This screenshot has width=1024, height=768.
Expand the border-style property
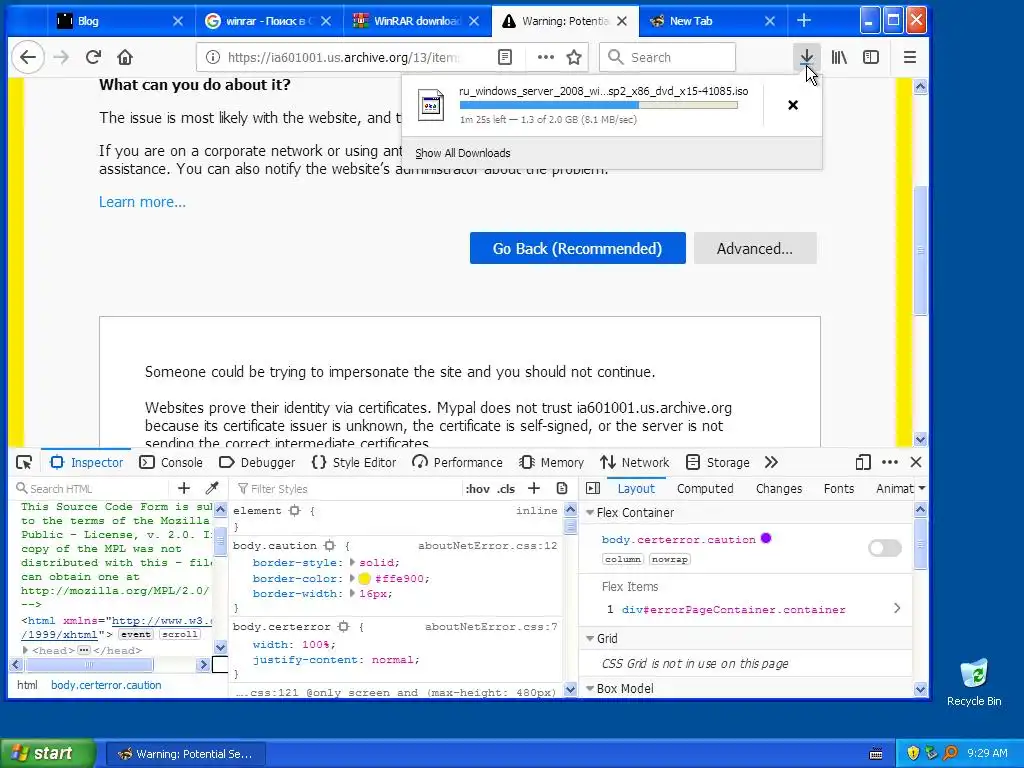pos(352,562)
